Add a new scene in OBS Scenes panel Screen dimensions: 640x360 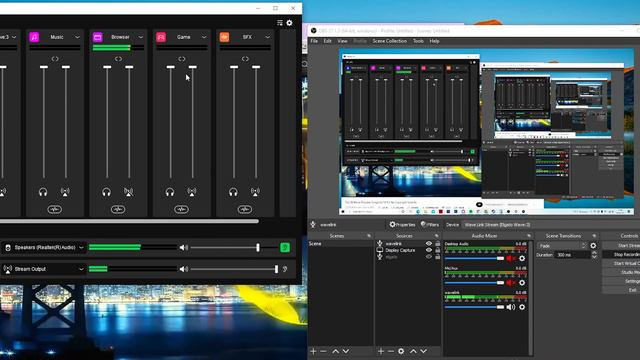tap(313, 351)
